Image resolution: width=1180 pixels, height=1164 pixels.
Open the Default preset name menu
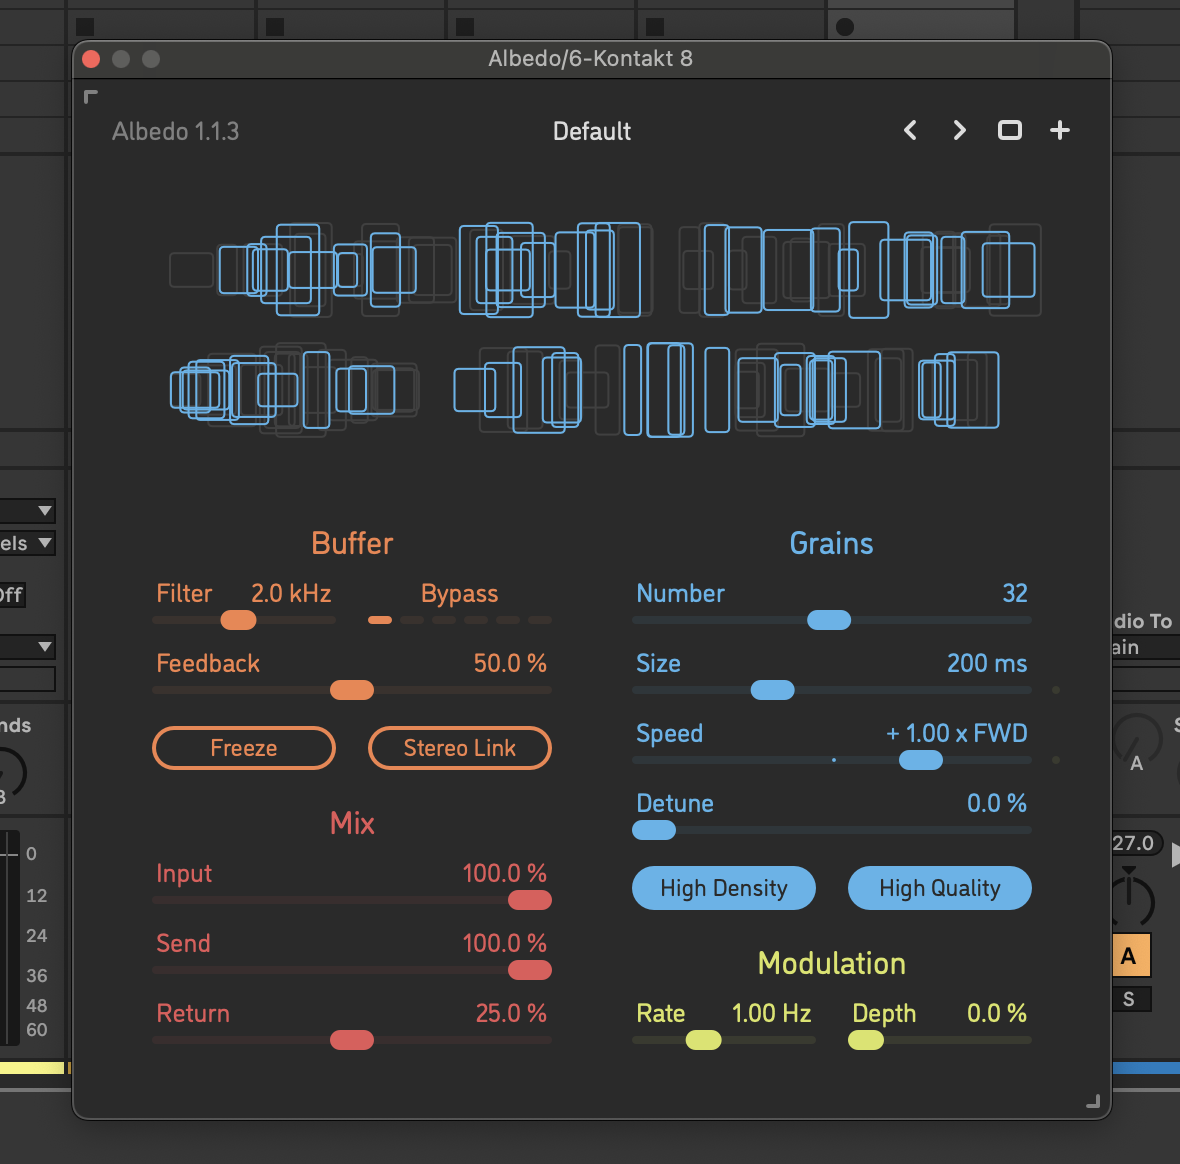(592, 131)
